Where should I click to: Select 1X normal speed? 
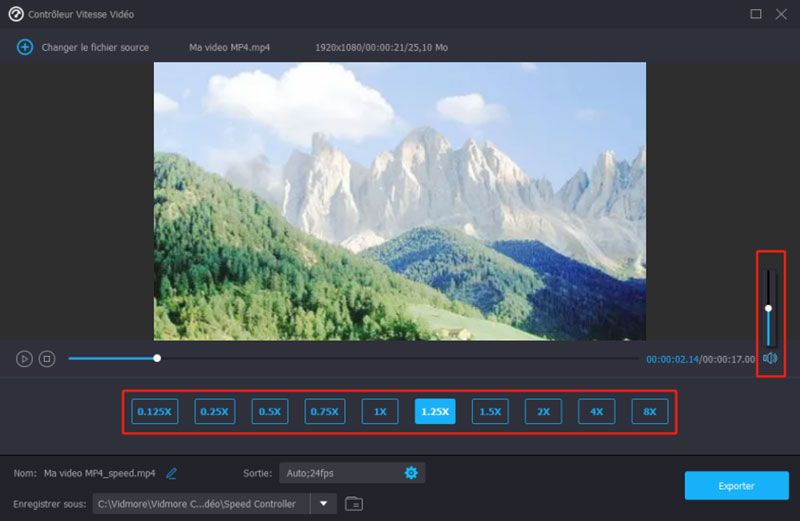(x=380, y=411)
